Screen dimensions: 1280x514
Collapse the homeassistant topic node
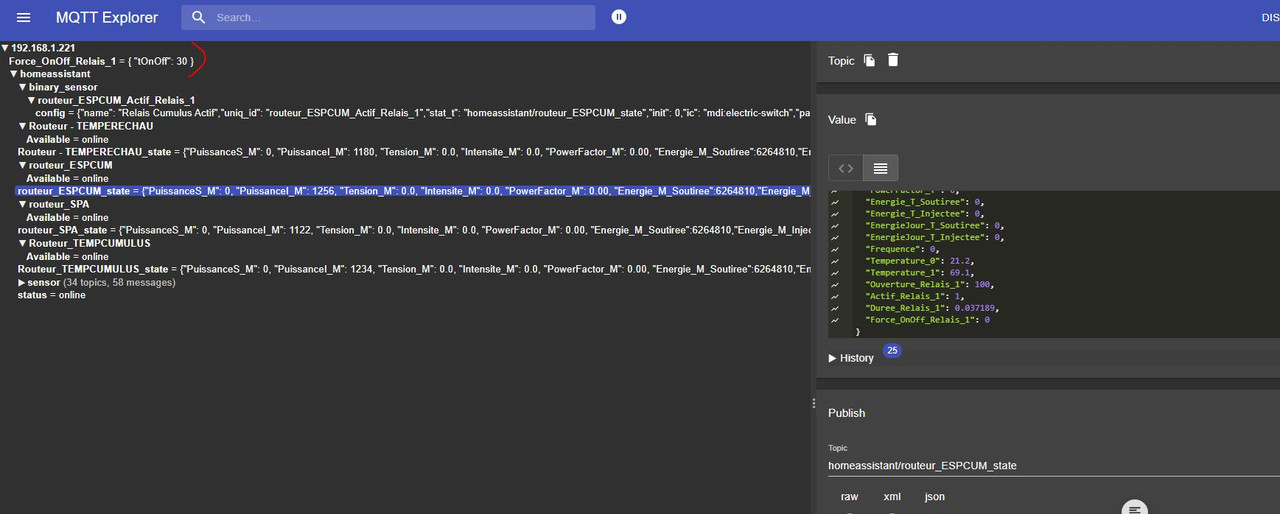(14, 74)
